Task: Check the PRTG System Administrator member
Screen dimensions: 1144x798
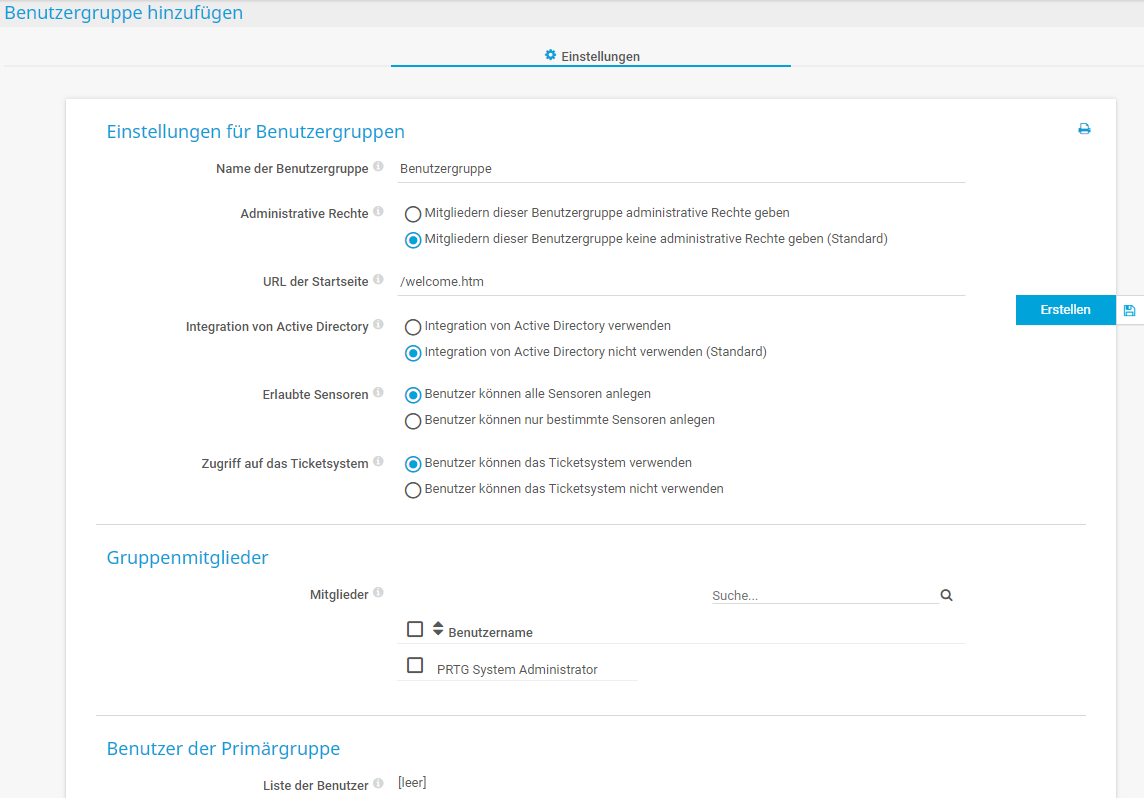Action: click(415, 664)
